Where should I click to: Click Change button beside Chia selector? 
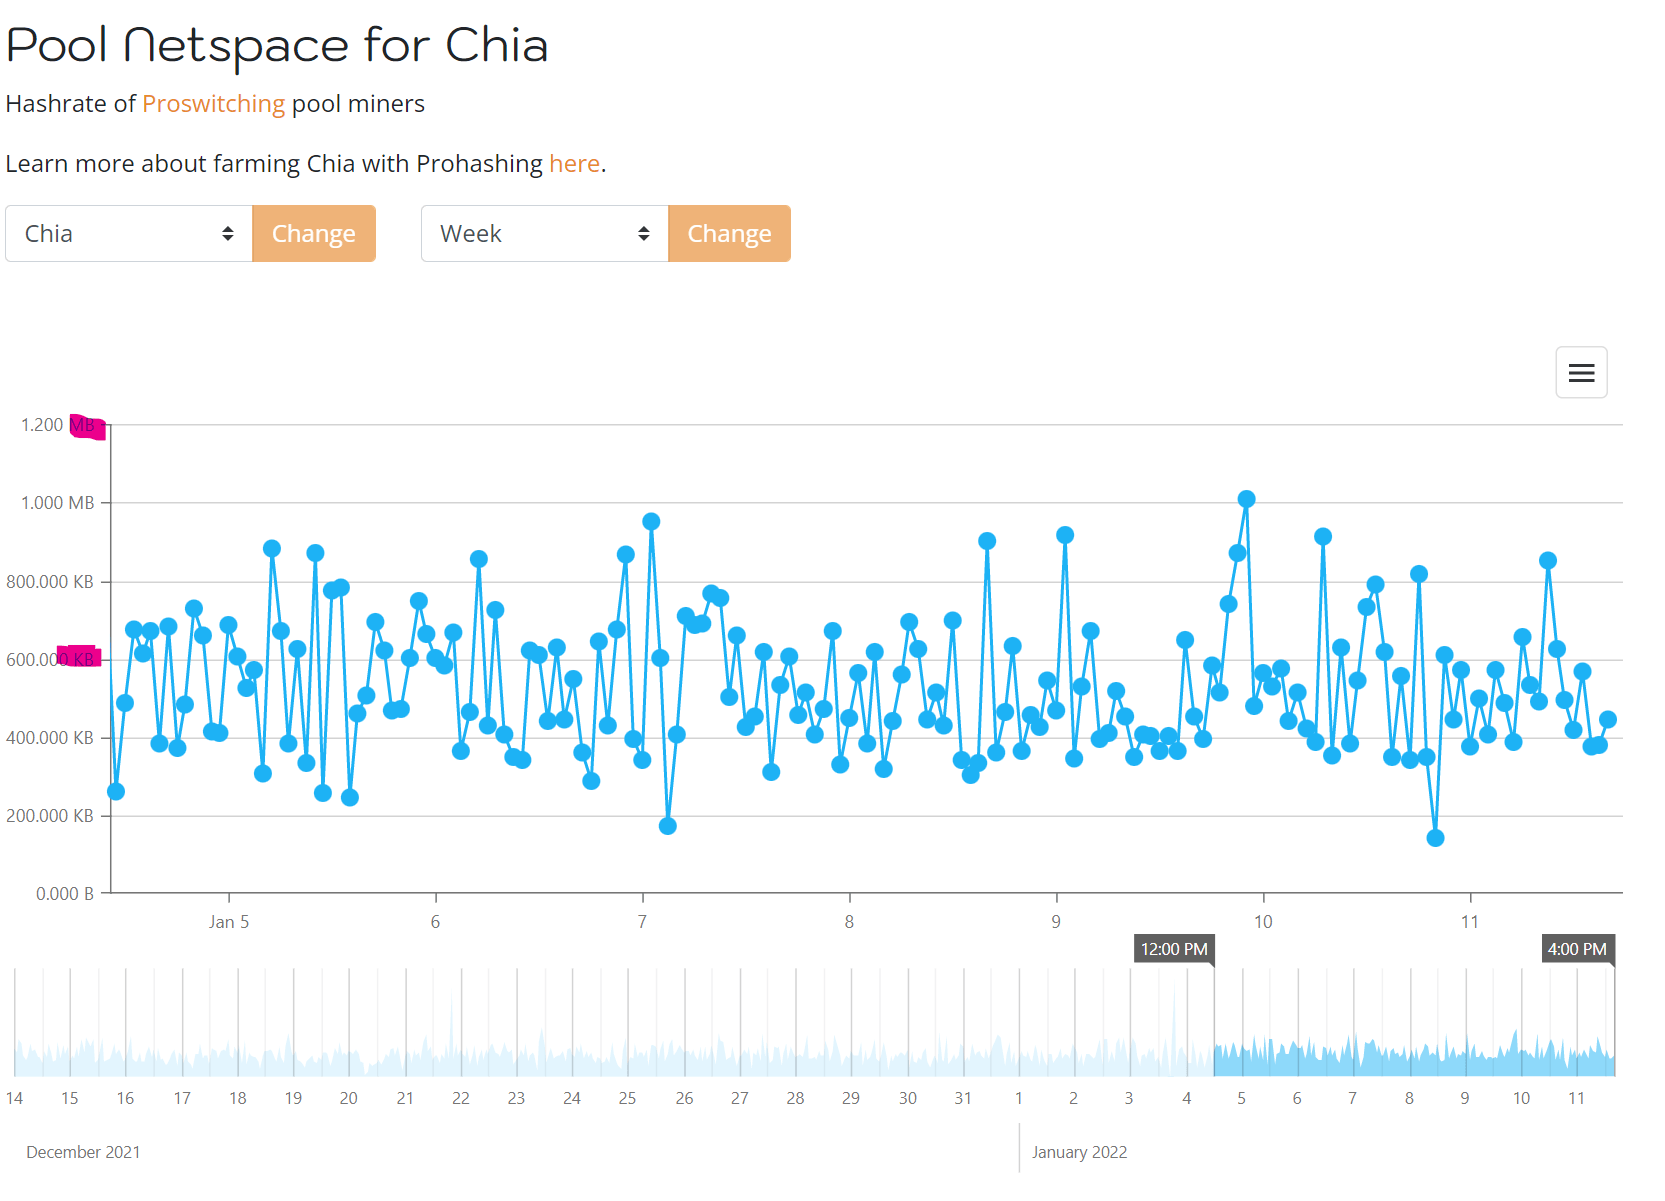(314, 234)
